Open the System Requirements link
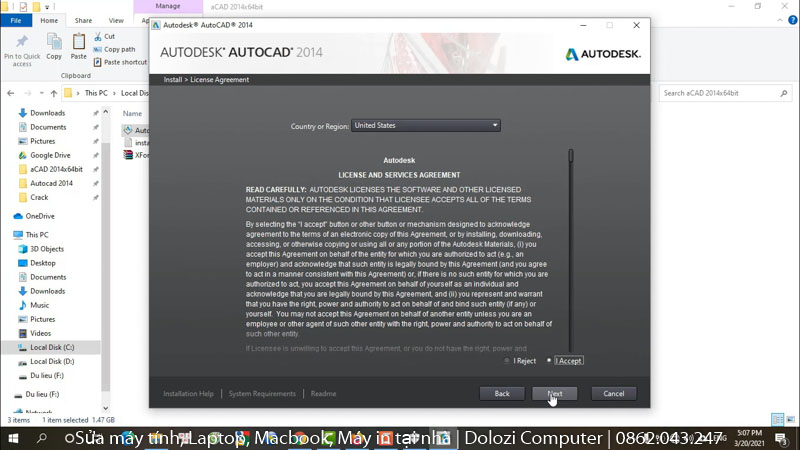This screenshot has height=450, width=800. pos(262,393)
